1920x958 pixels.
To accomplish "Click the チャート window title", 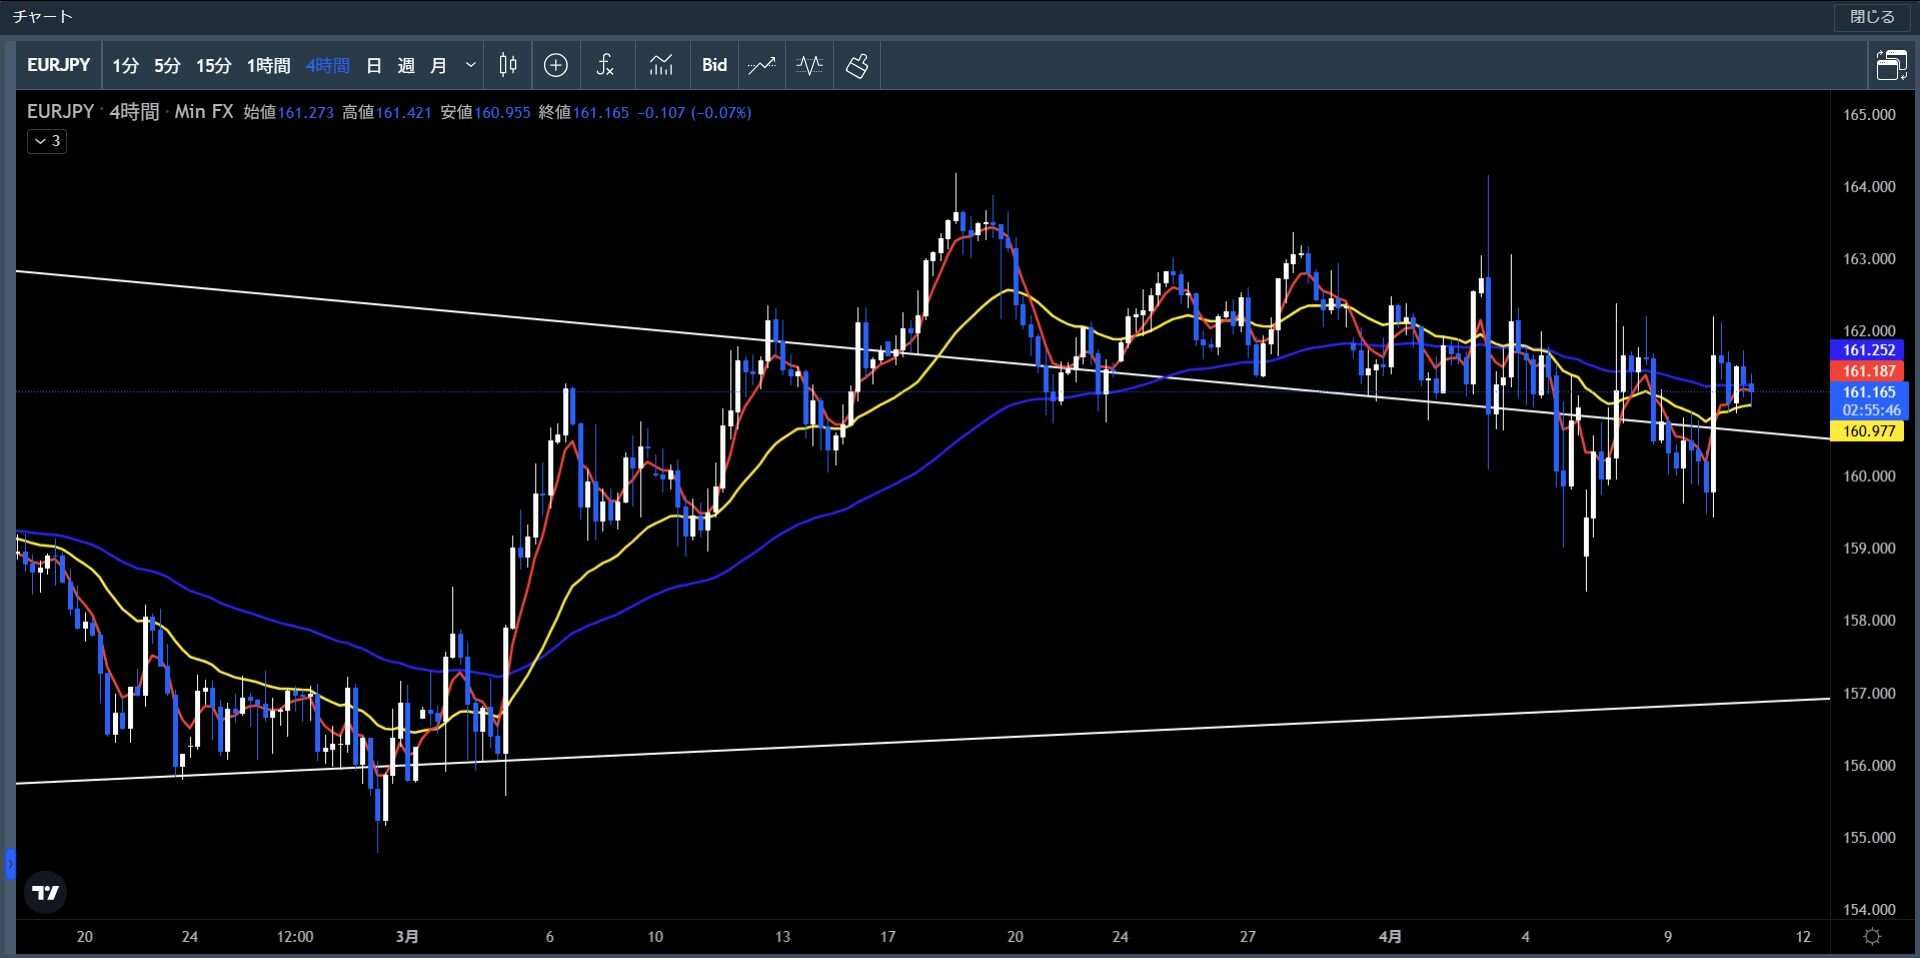I will point(43,16).
